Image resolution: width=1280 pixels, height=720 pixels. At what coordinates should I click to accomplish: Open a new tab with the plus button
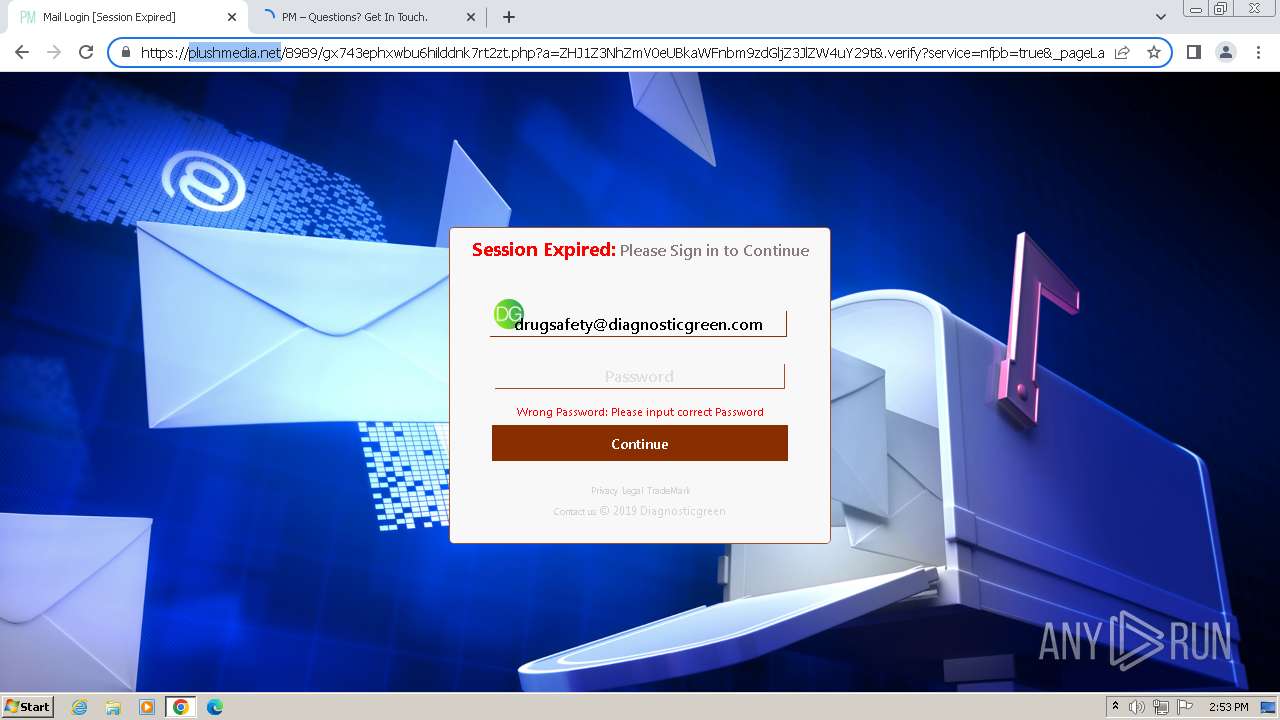(509, 17)
